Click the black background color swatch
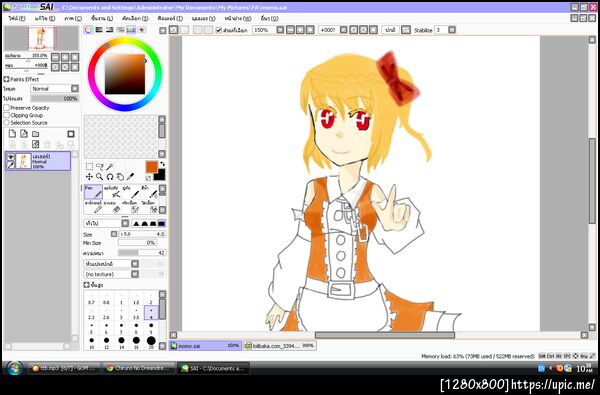600x395 pixels. 160,175
